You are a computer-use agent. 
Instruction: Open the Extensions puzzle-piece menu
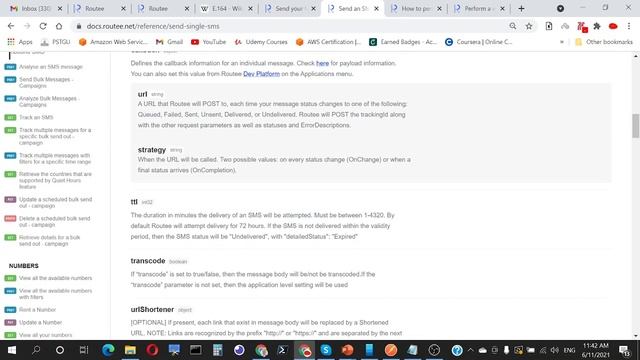[597, 26]
